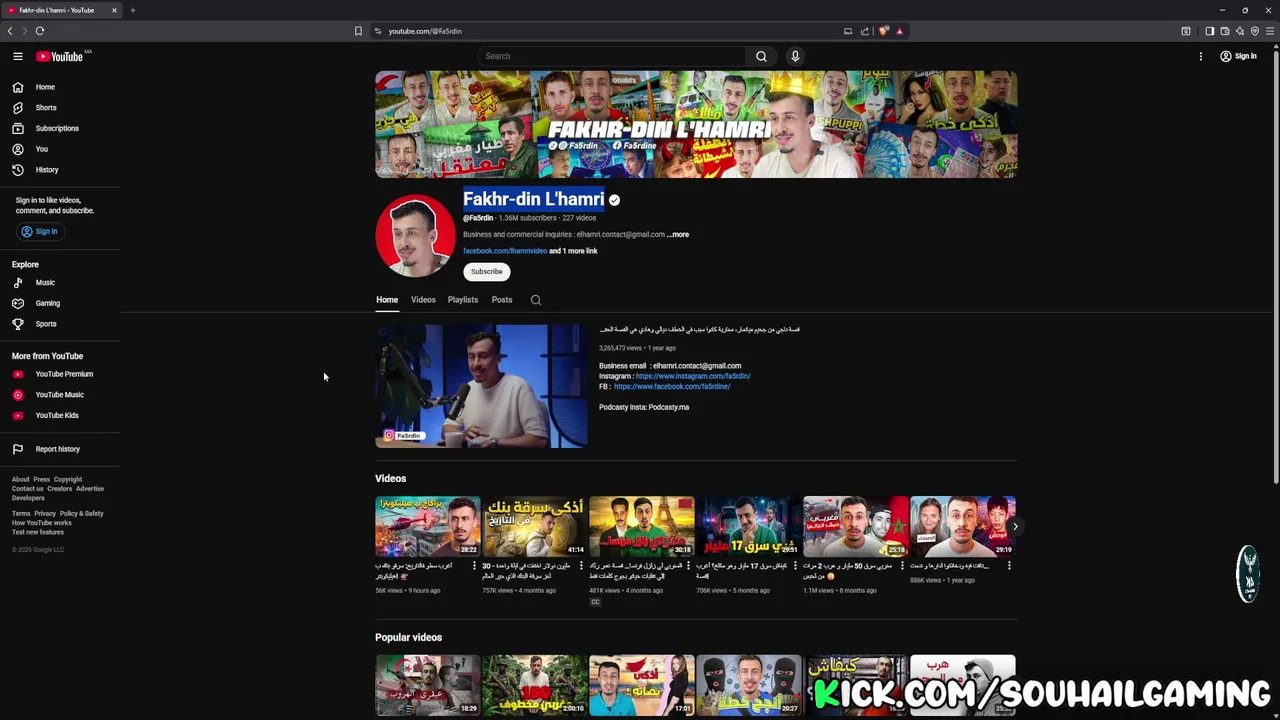Screen dimensions: 1280x720
Task: Open the three-dot settings menu near Sign in
Action: (1201, 56)
